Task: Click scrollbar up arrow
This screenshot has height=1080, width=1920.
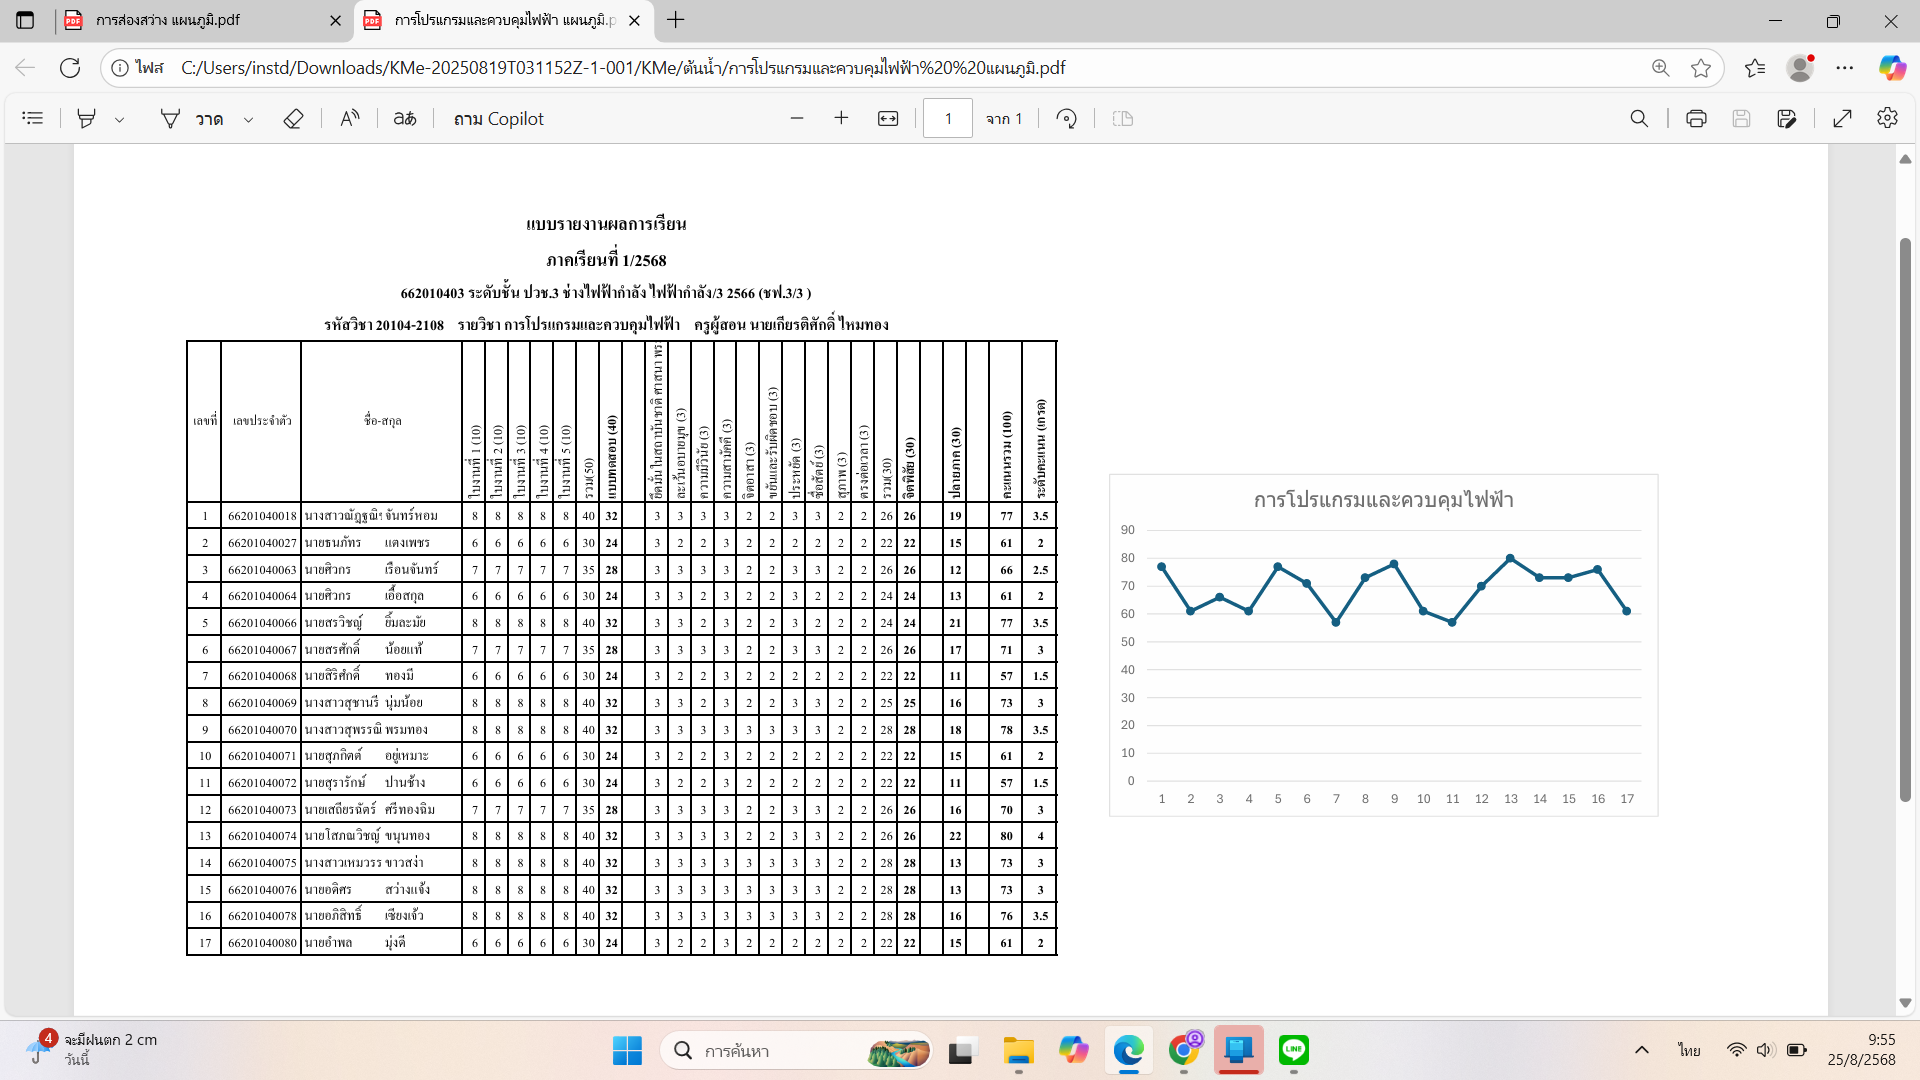Action: point(1905,159)
